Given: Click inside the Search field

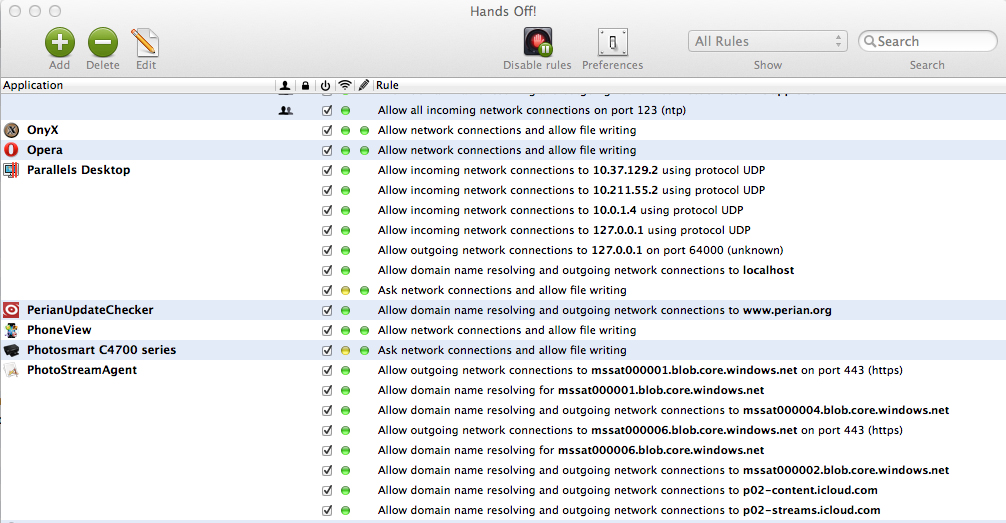Looking at the screenshot, I should click(927, 41).
